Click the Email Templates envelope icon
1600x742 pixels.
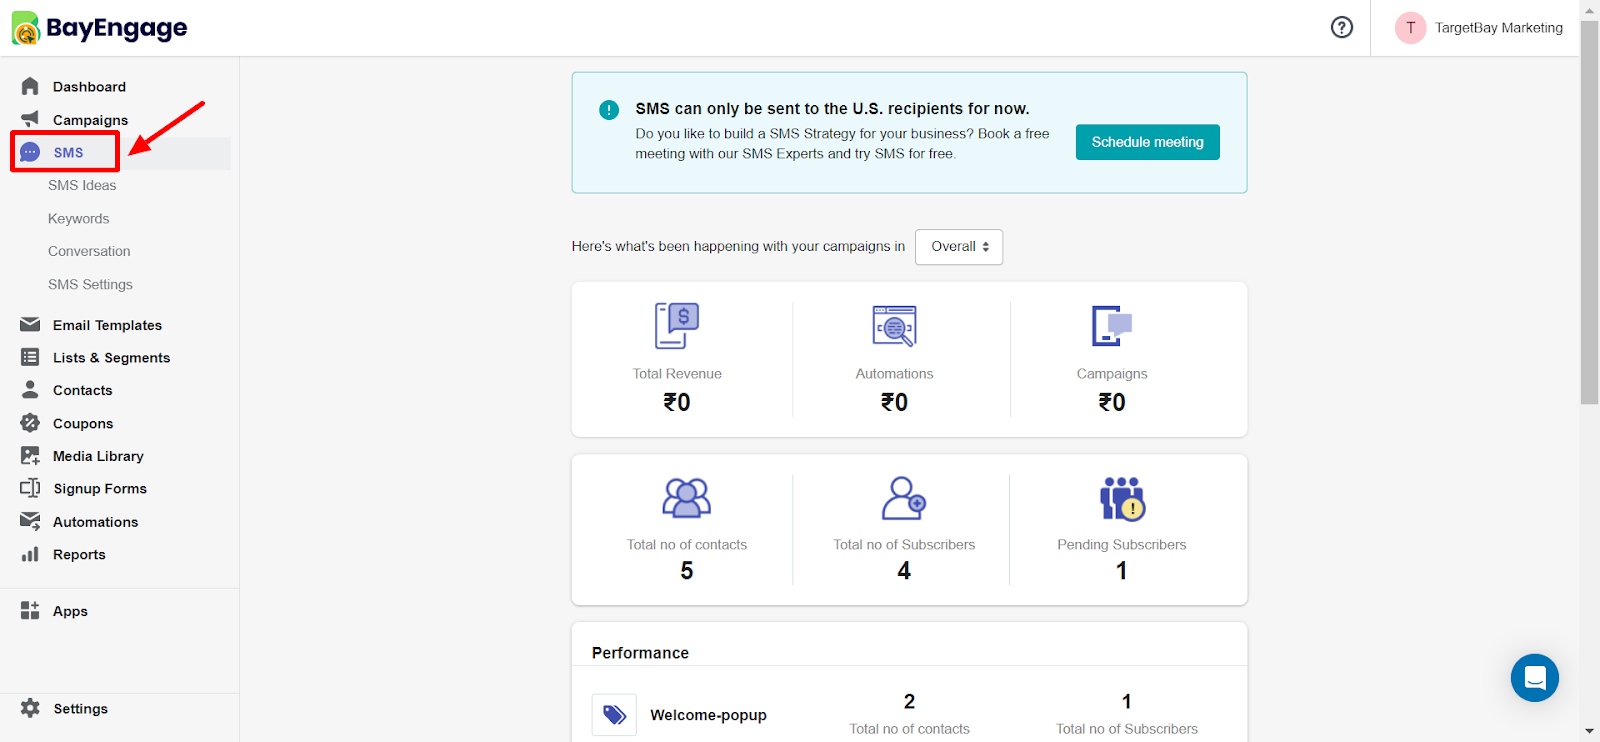point(30,325)
